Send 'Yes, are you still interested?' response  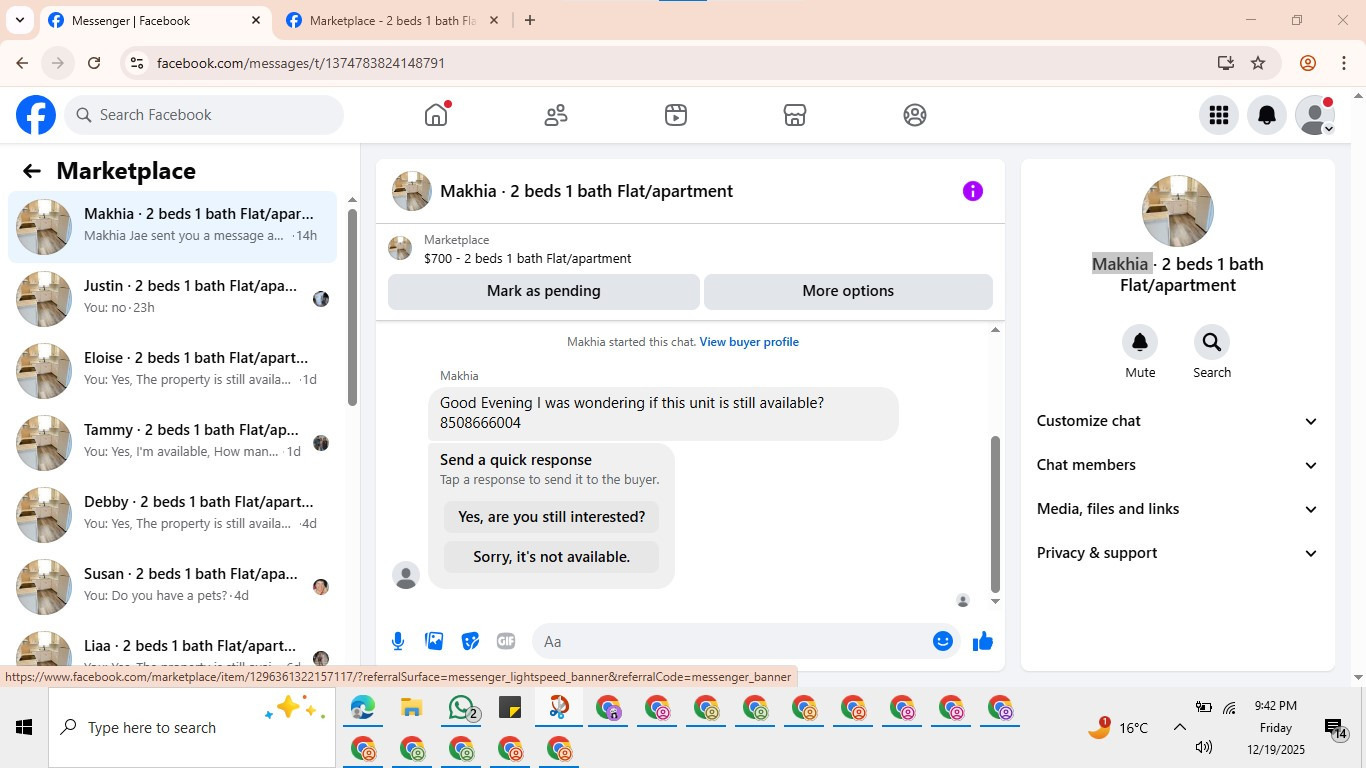[551, 517]
